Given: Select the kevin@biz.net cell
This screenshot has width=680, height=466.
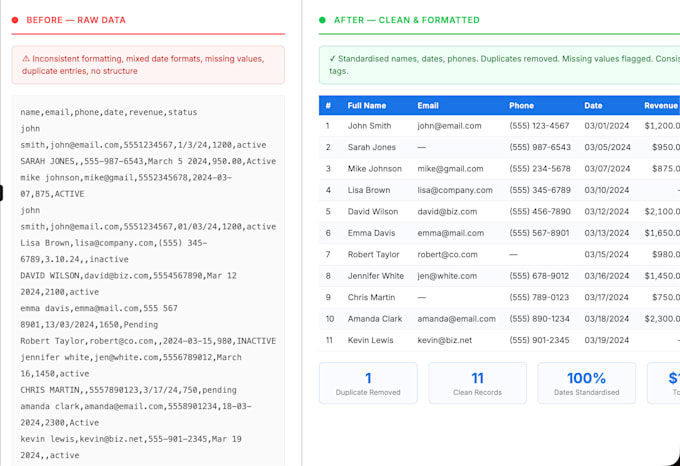Looking at the screenshot, I should 445,340.
